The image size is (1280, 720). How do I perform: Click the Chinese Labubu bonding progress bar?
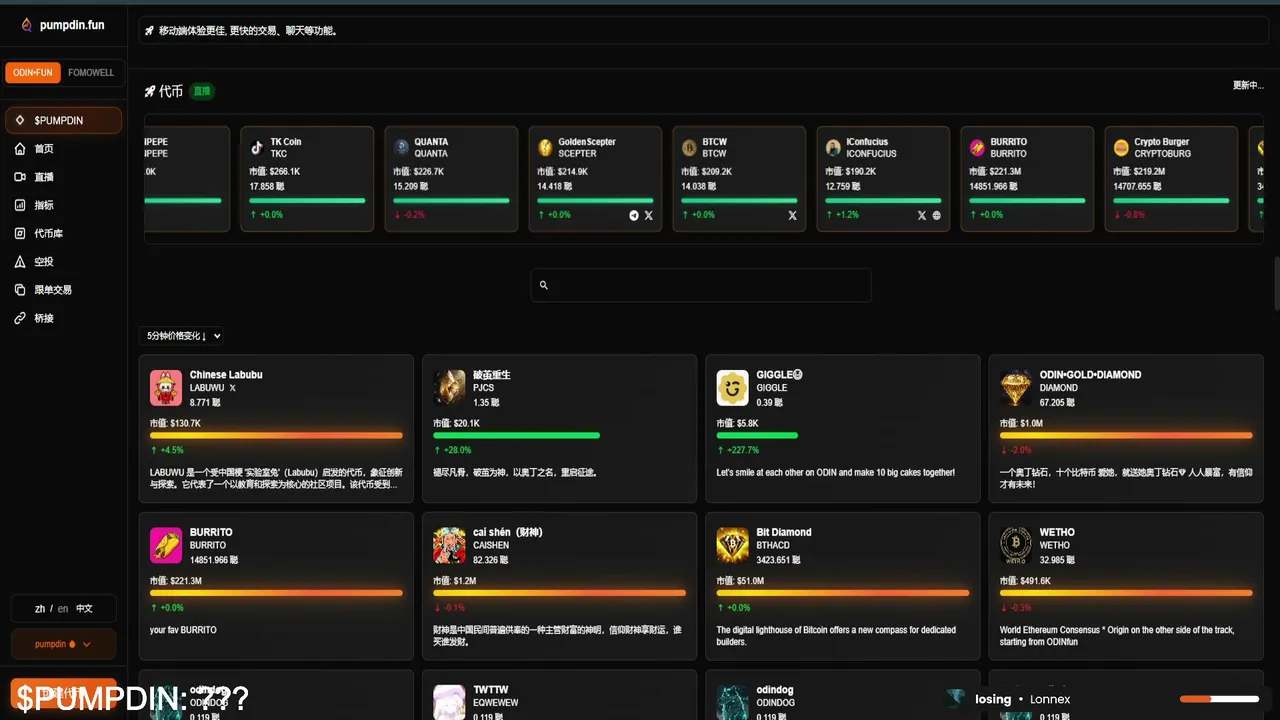(276, 435)
